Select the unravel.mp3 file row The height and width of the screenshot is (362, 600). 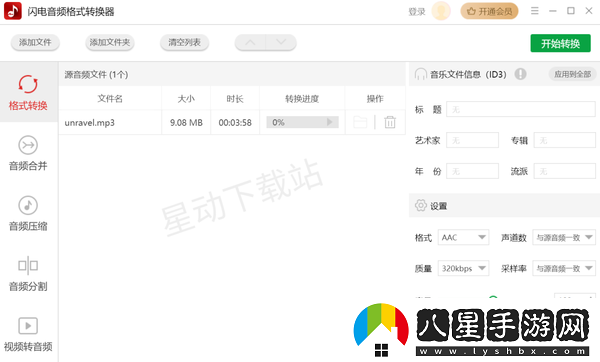coord(232,122)
